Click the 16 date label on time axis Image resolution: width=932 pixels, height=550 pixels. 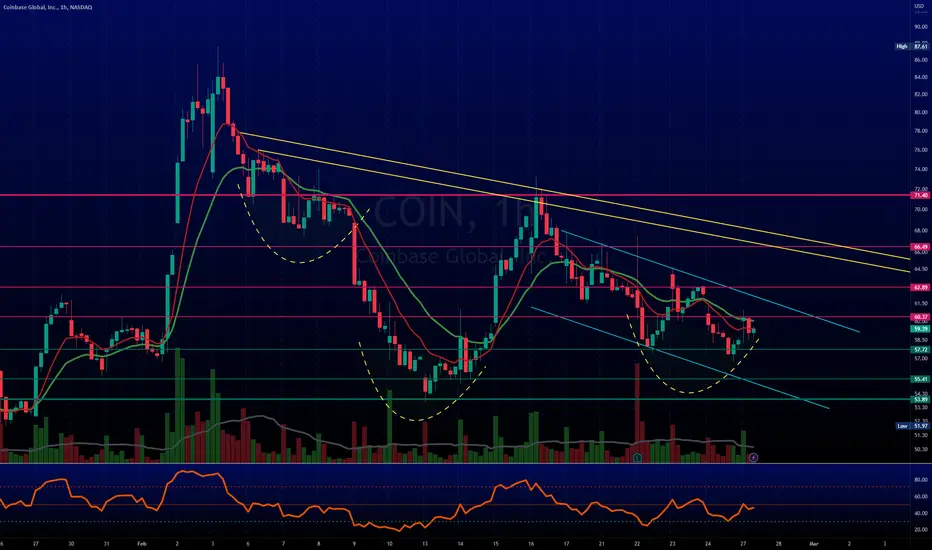pos(531,543)
